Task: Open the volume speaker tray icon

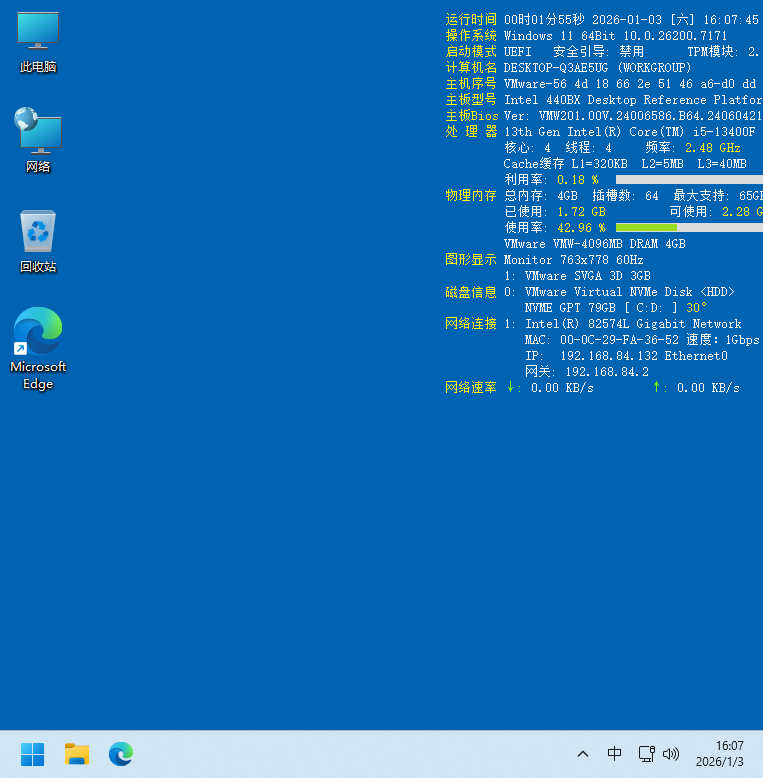Action: [671, 754]
